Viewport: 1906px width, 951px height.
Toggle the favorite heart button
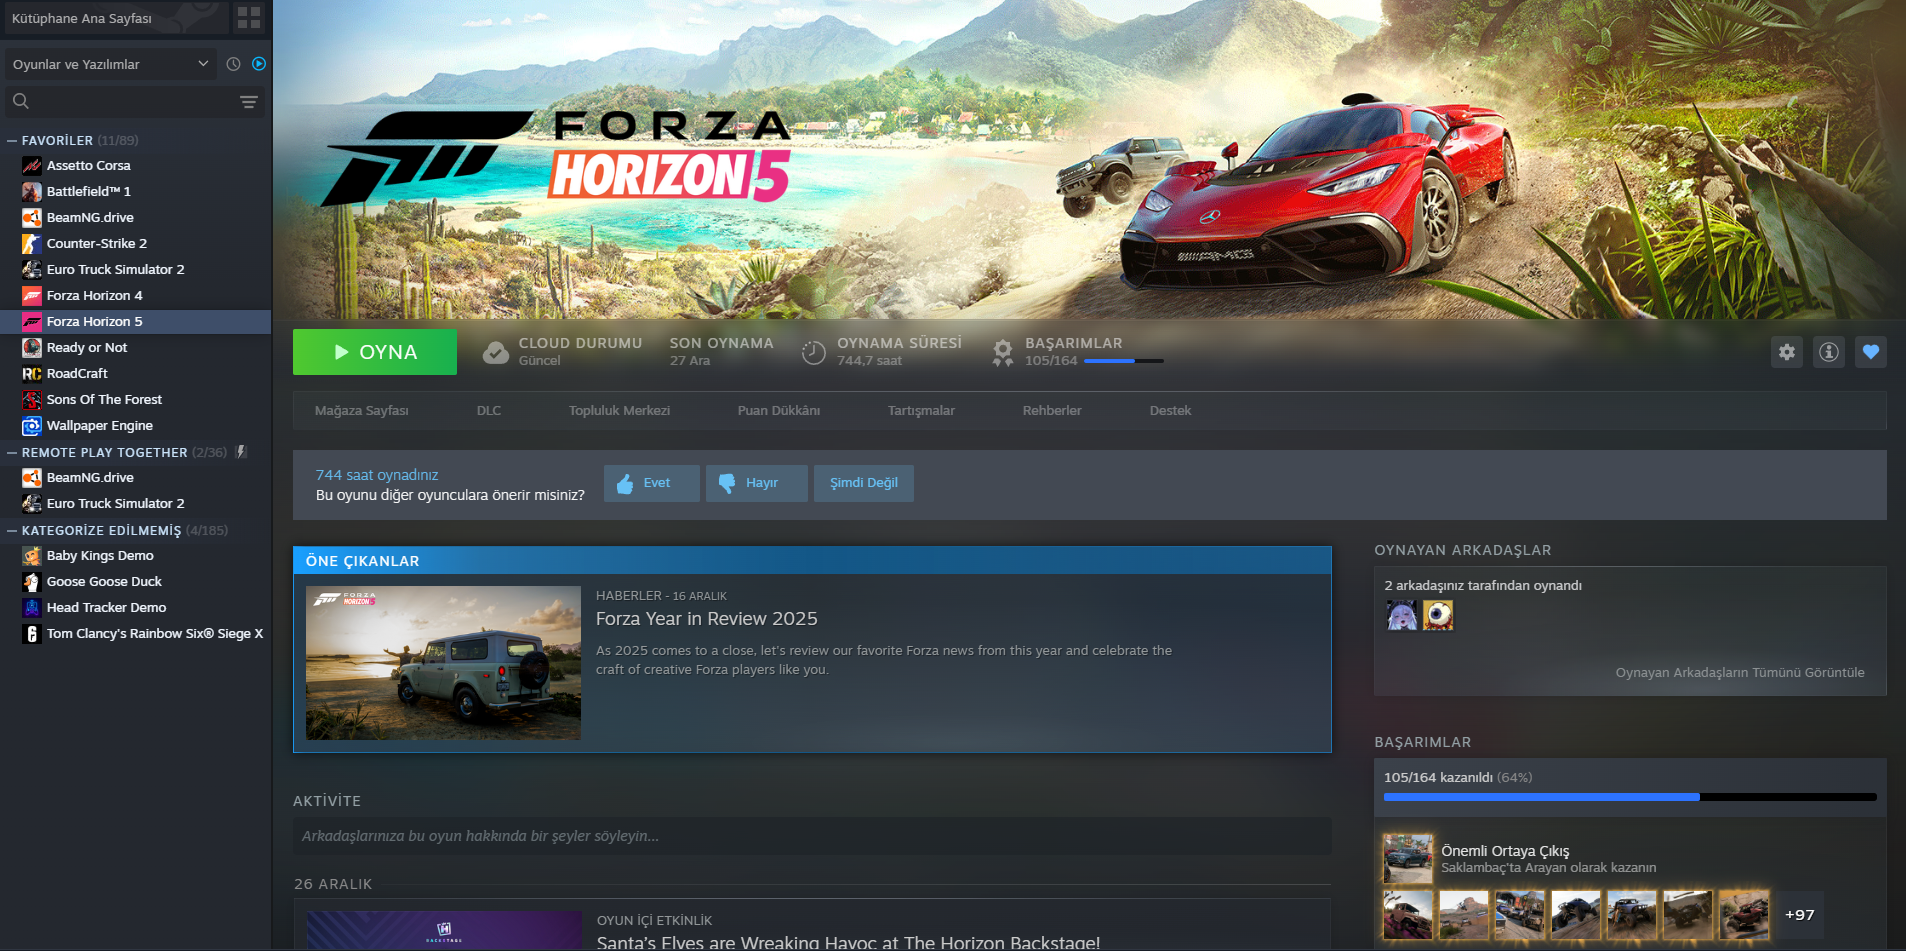1871,352
